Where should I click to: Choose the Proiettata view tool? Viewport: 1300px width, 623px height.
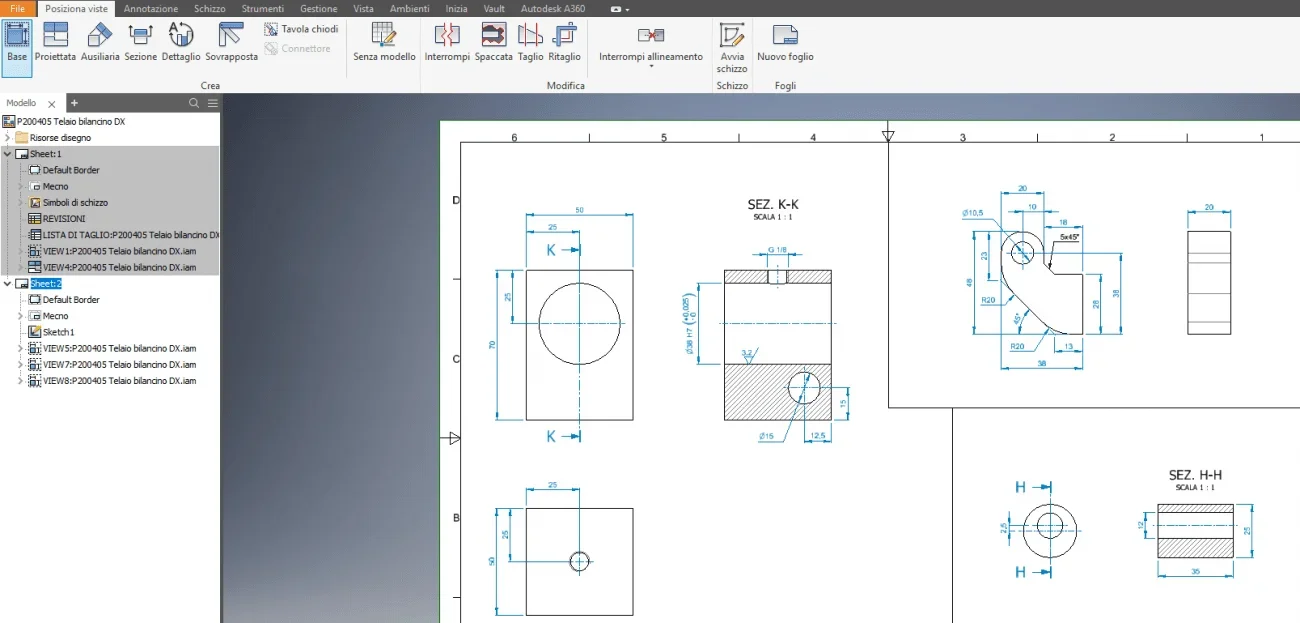coord(55,42)
